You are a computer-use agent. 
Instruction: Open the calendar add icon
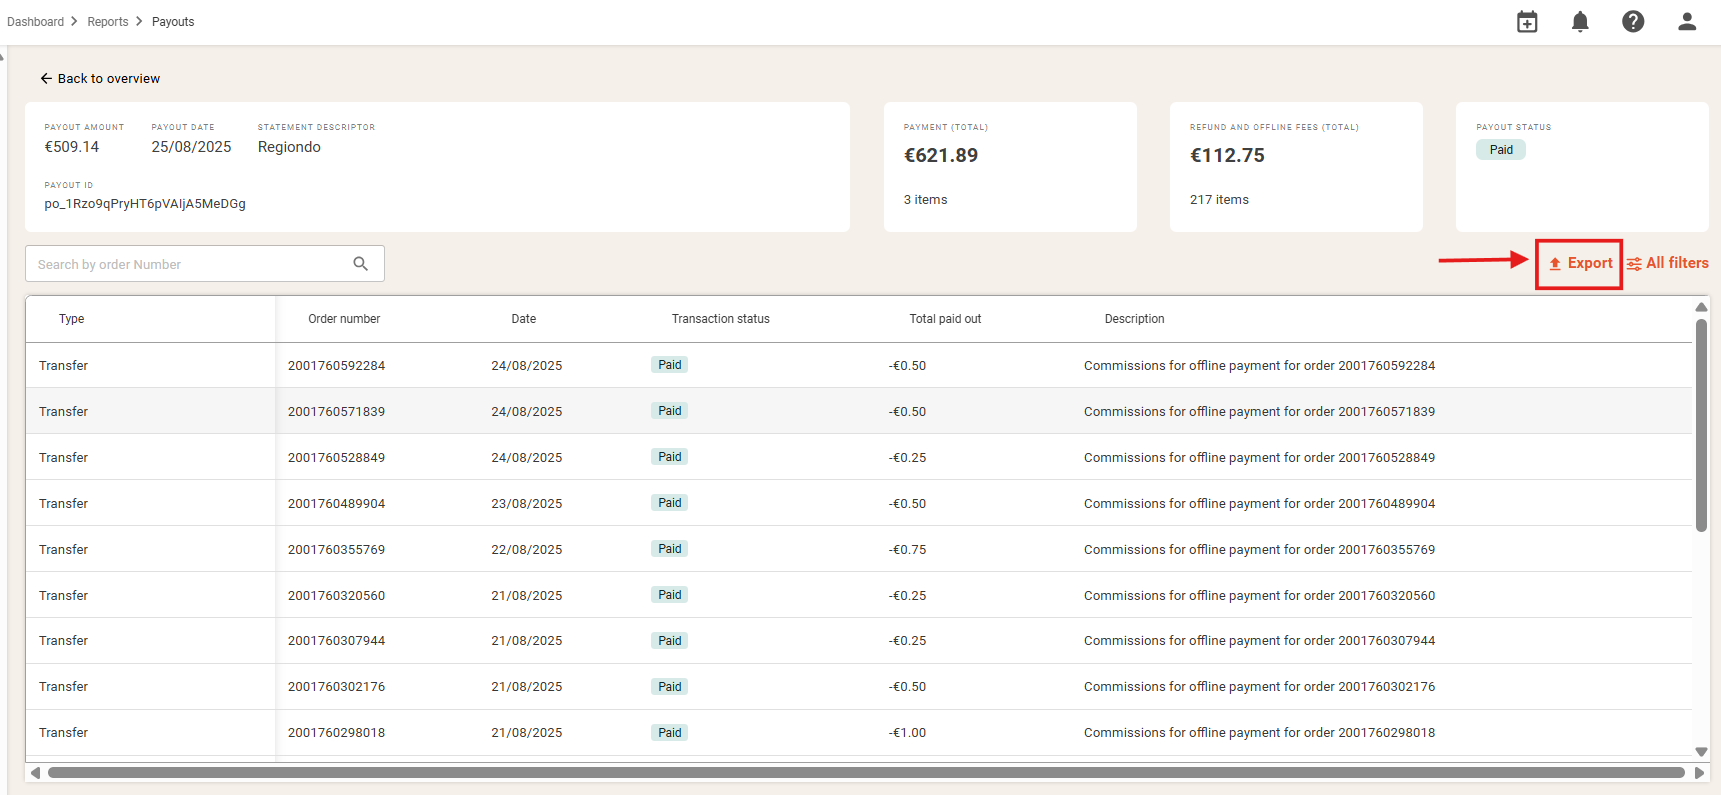(1527, 22)
